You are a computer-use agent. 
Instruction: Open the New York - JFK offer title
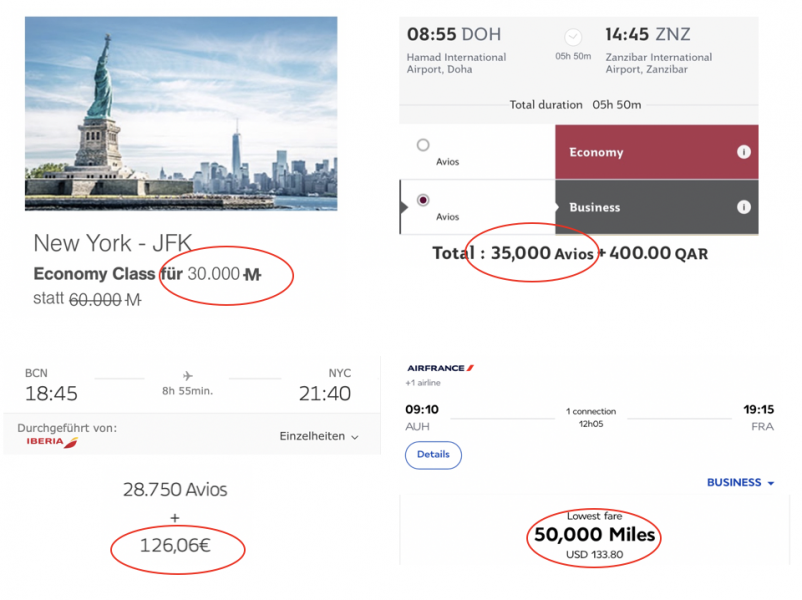112,243
